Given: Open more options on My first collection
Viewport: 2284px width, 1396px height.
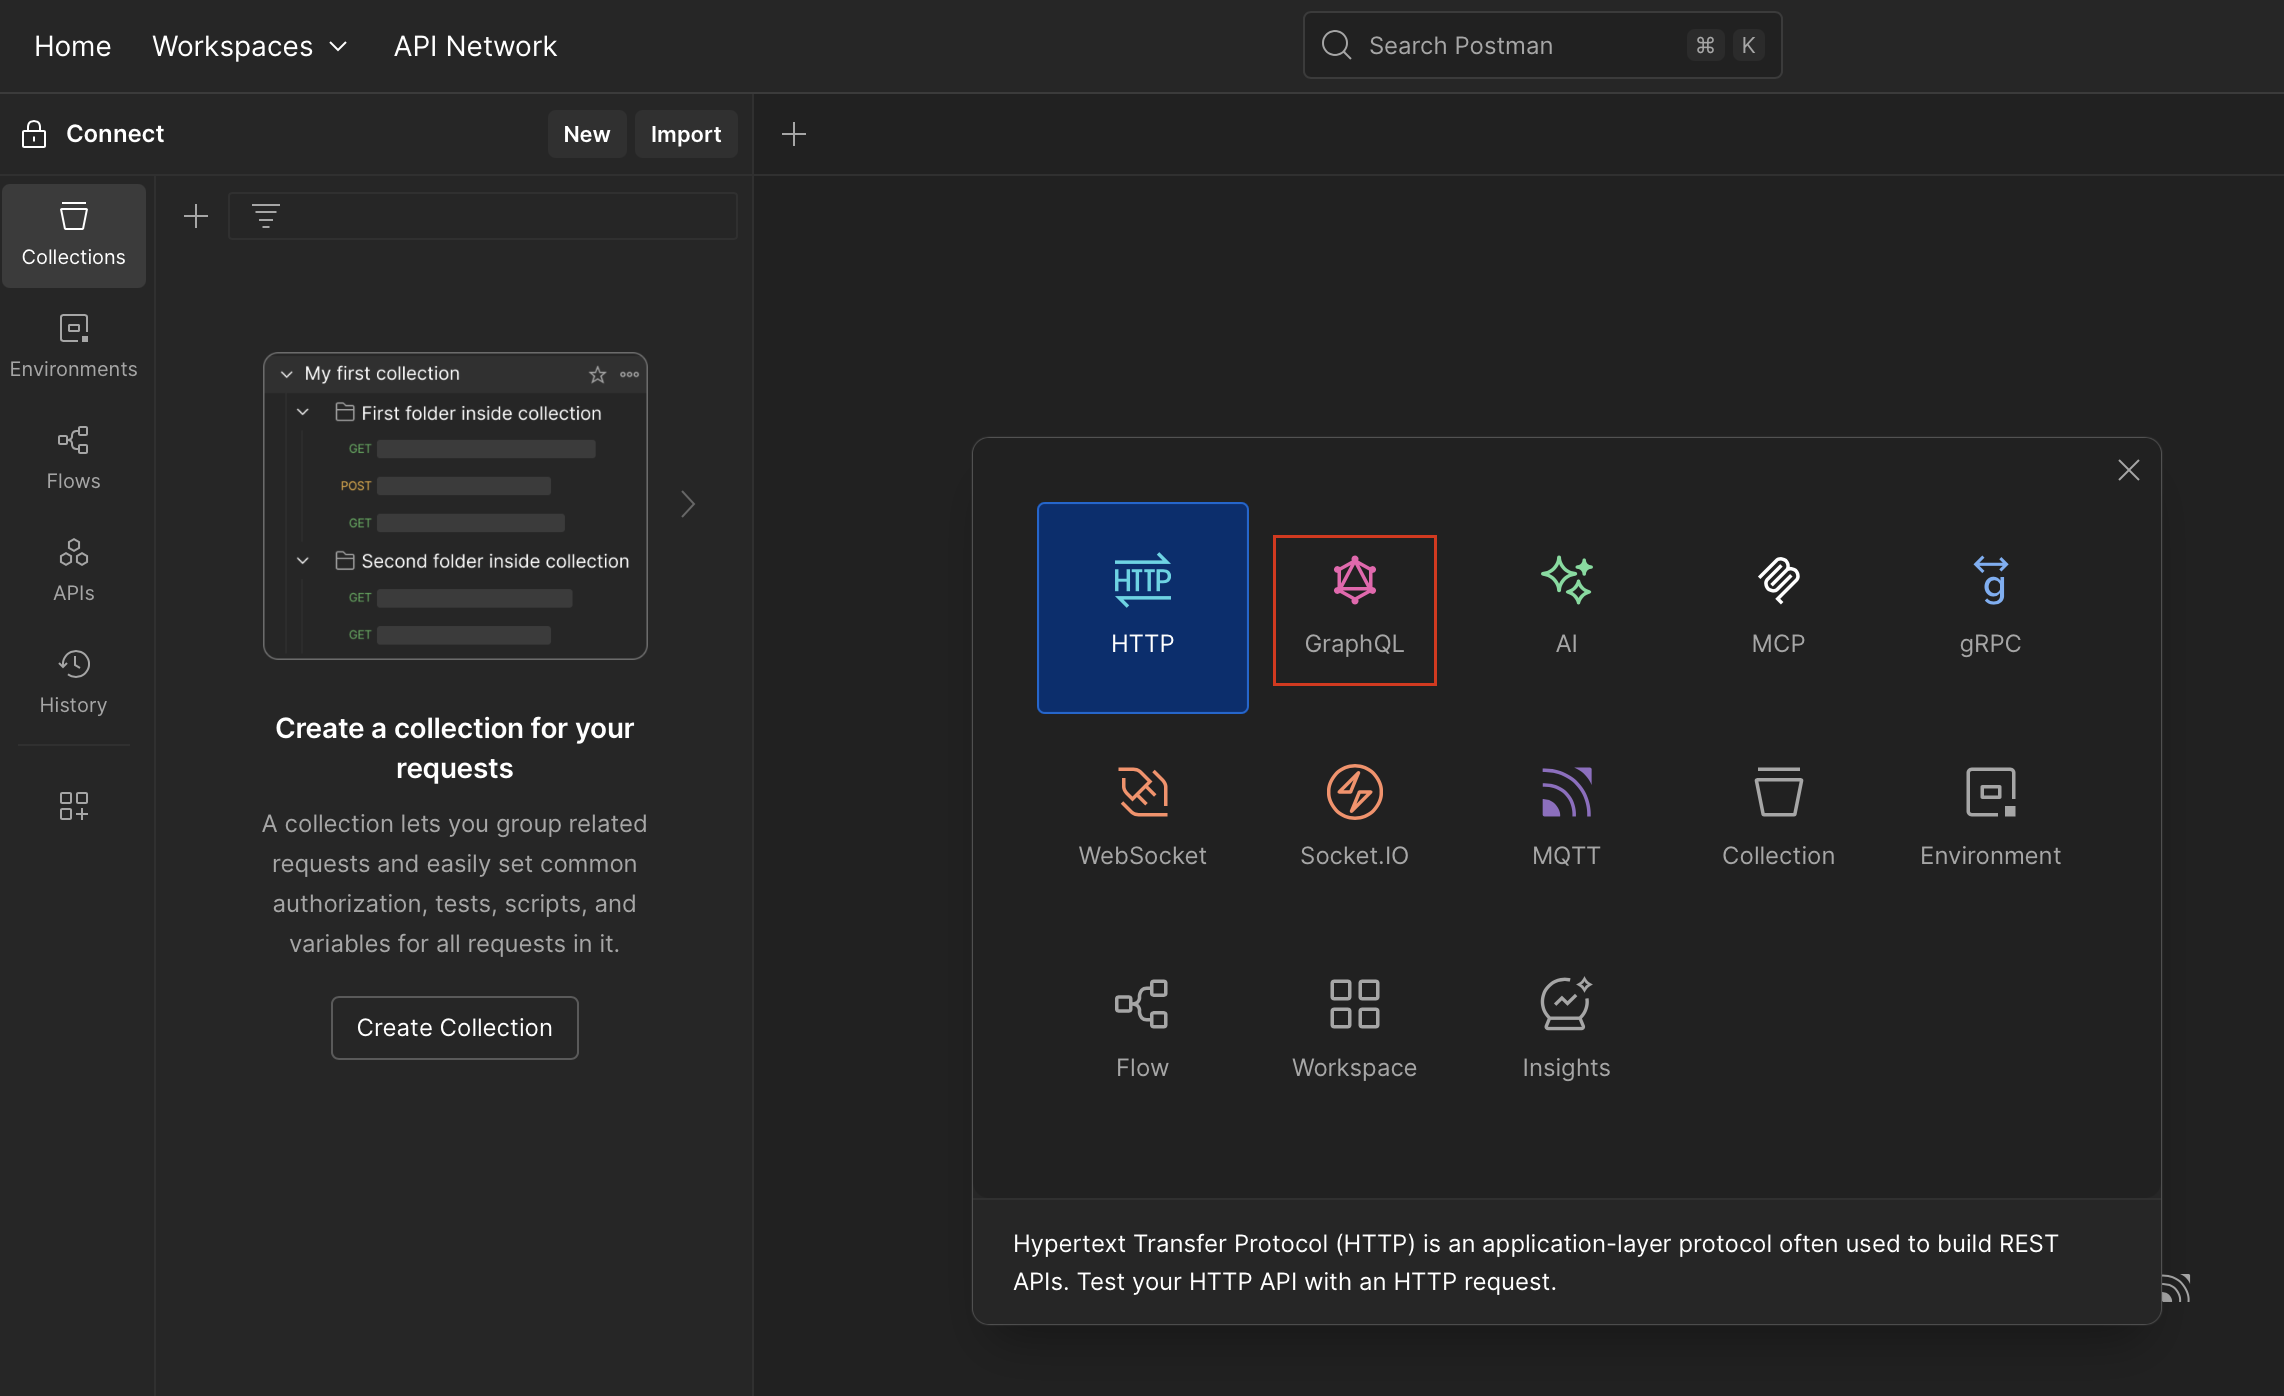Looking at the screenshot, I should 629,374.
